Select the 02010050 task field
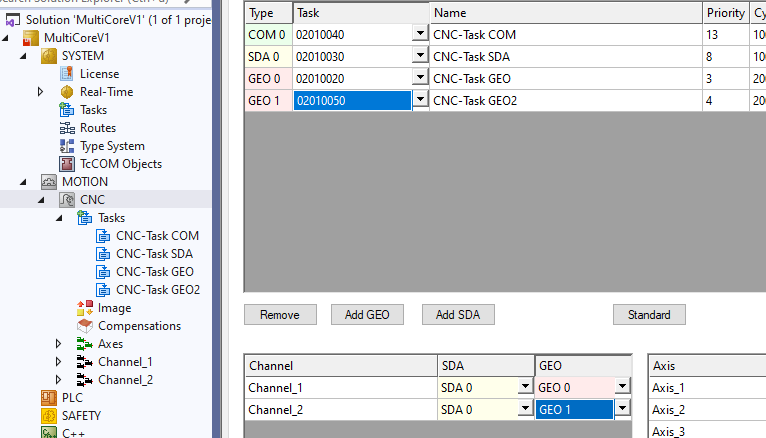The image size is (766, 438). click(352, 101)
